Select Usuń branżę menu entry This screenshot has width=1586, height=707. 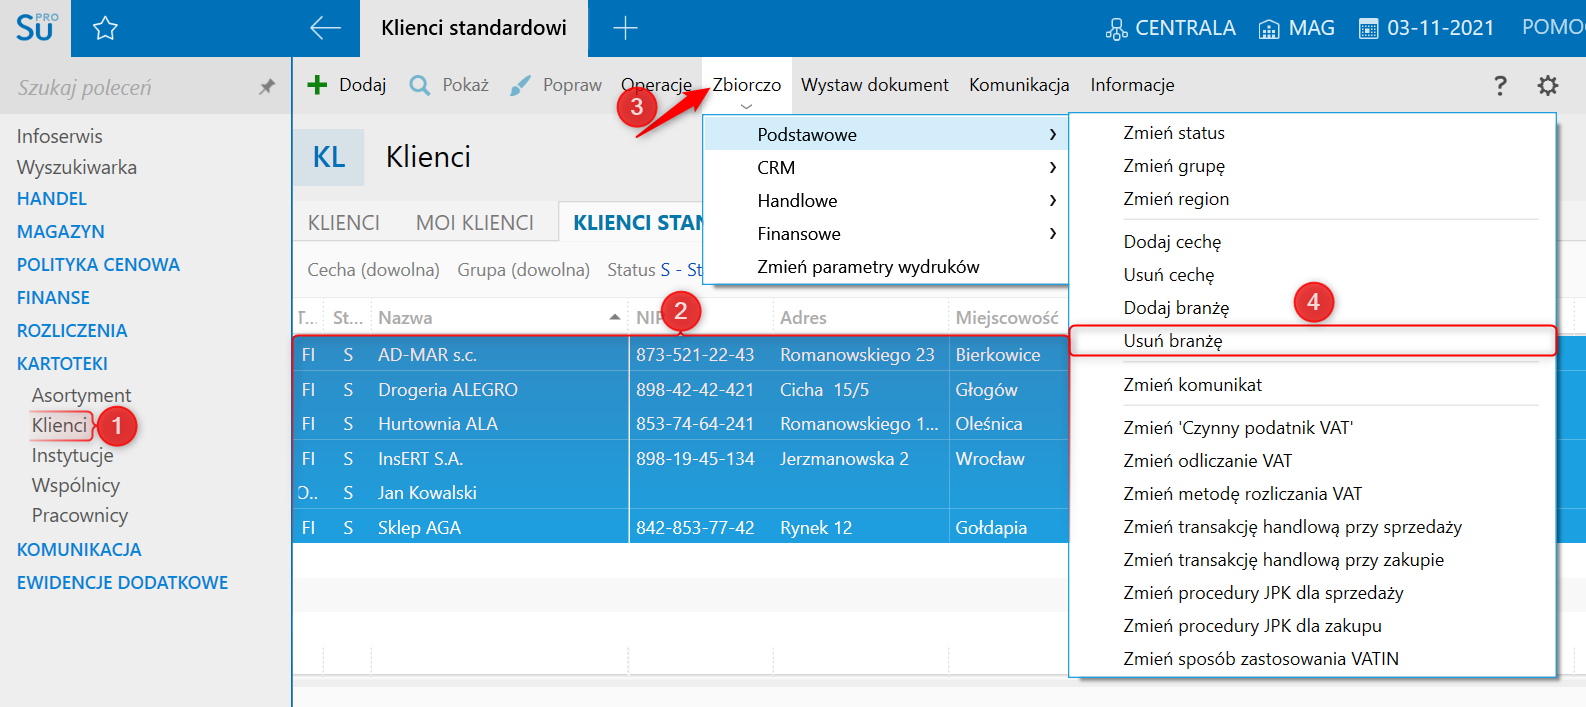[1312, 341]
